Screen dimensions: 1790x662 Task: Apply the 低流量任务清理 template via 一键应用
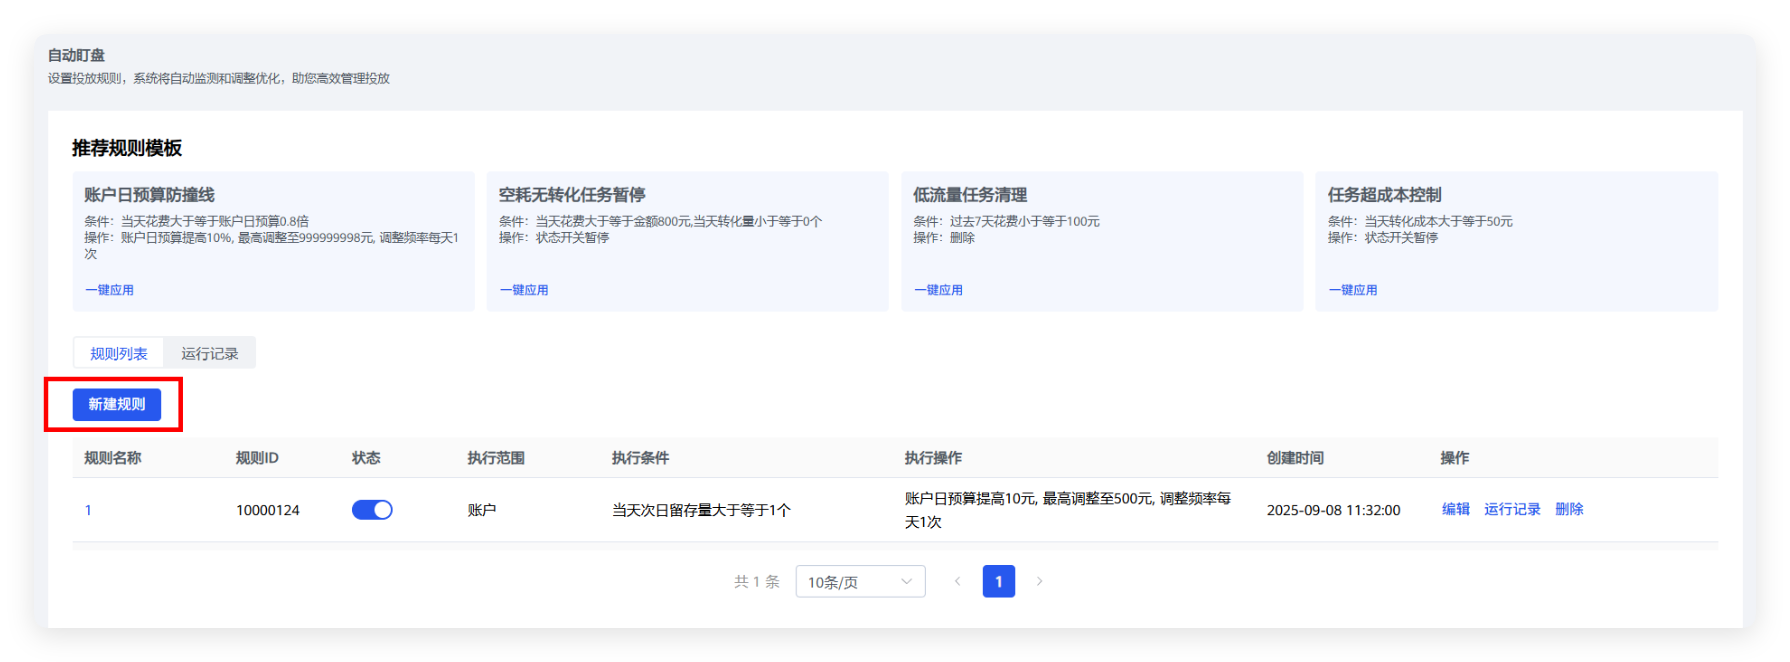point(938,290)
